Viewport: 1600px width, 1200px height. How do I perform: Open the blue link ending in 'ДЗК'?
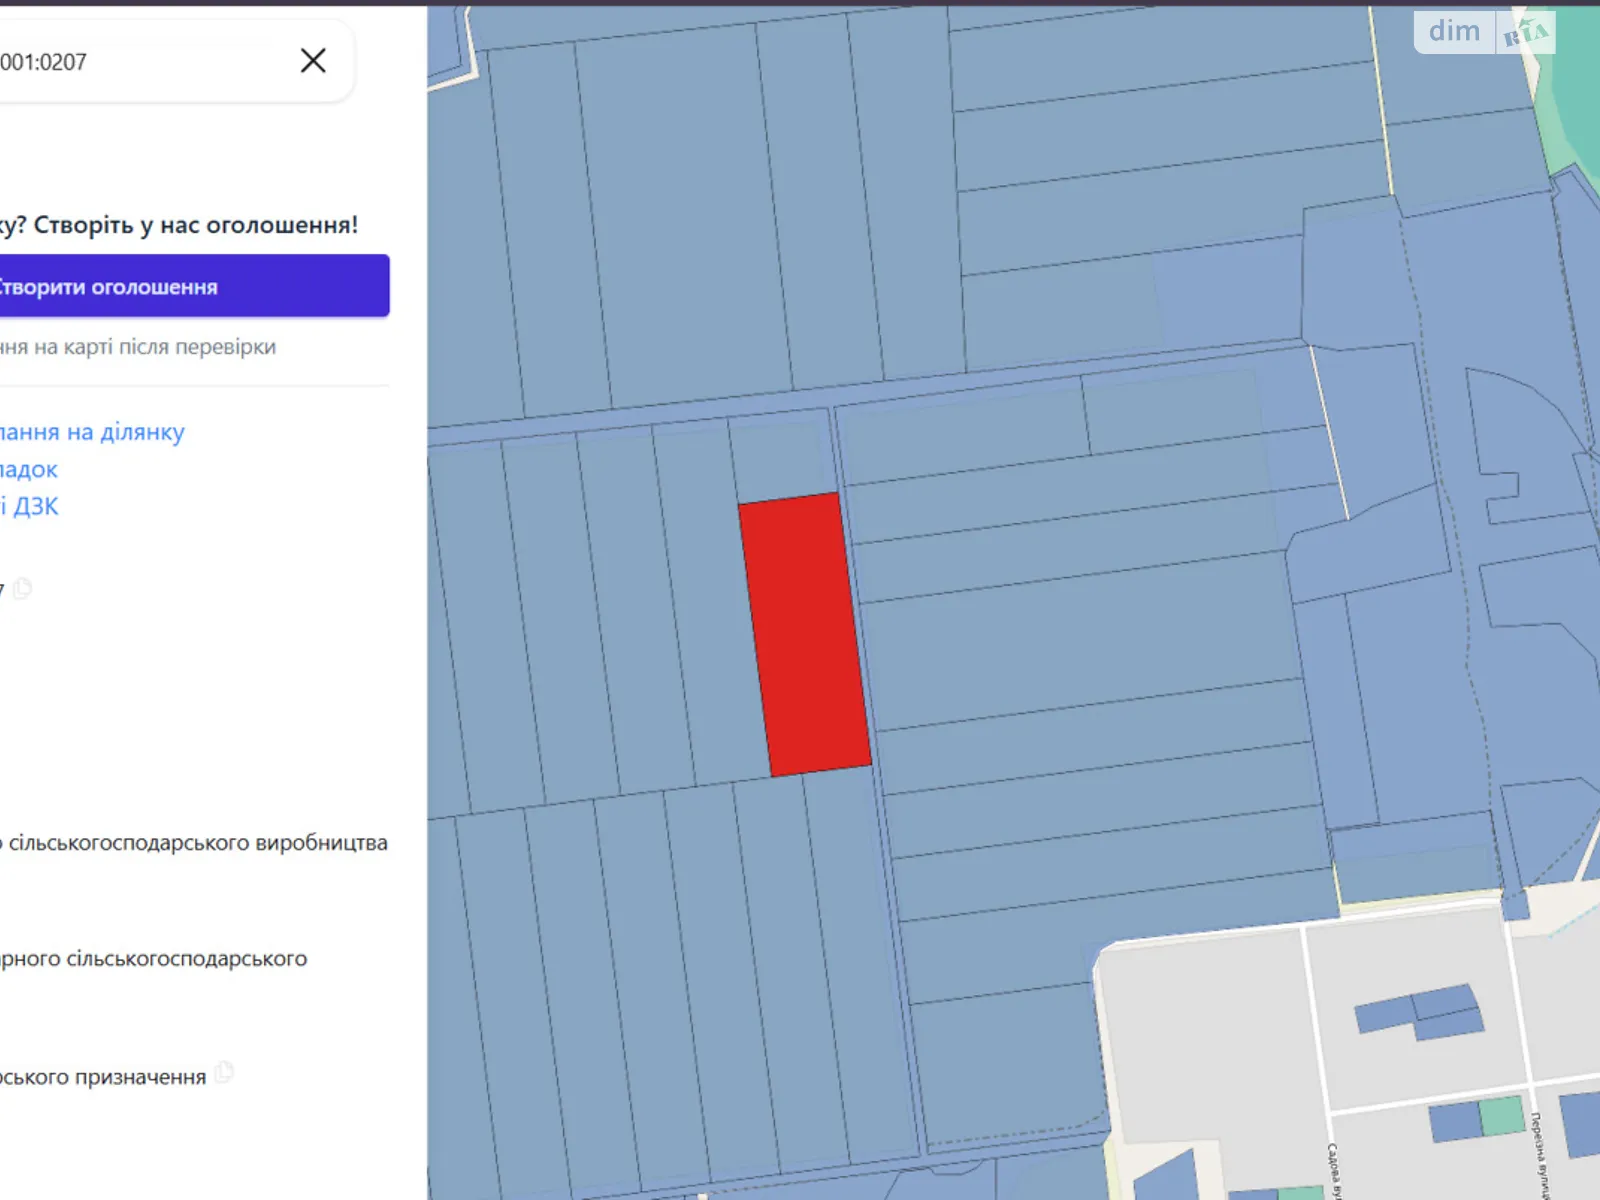tap(30, 506)
